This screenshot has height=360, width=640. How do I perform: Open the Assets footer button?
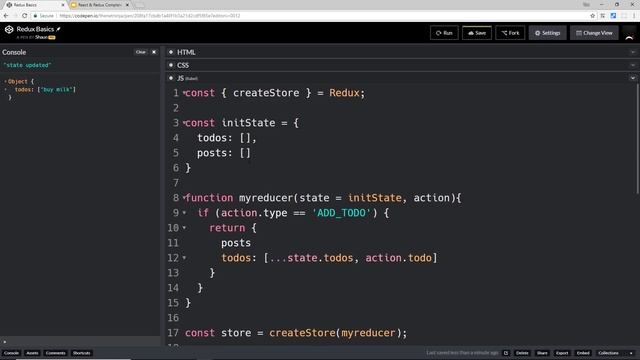click(32, 353)
